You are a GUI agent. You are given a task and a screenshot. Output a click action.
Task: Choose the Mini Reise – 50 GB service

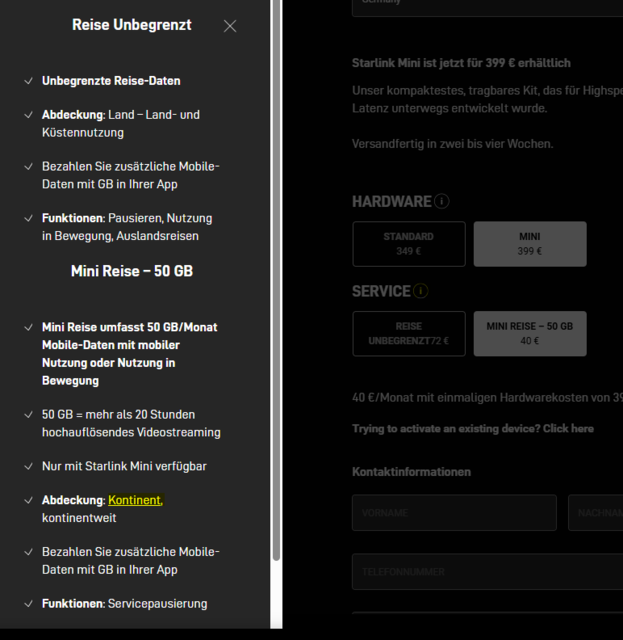pyautogui.click(x=529, y=334)
